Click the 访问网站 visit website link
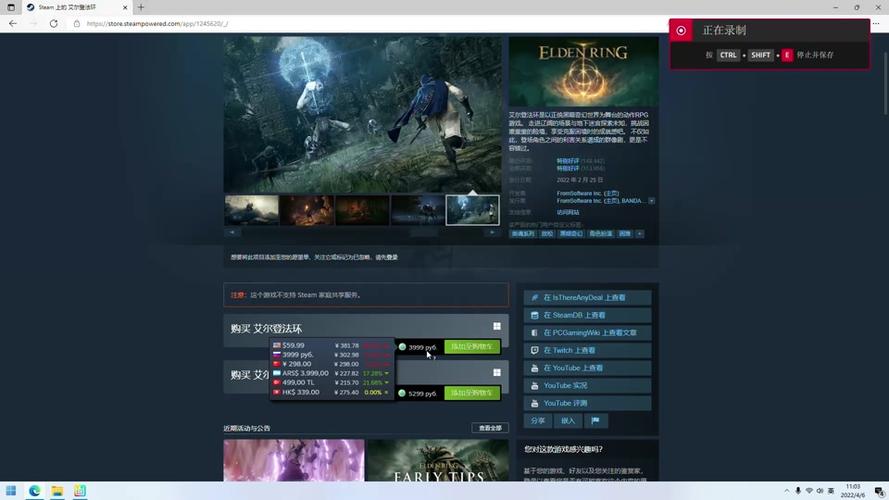This screenshot has width=889, height=500. point(568,213)
